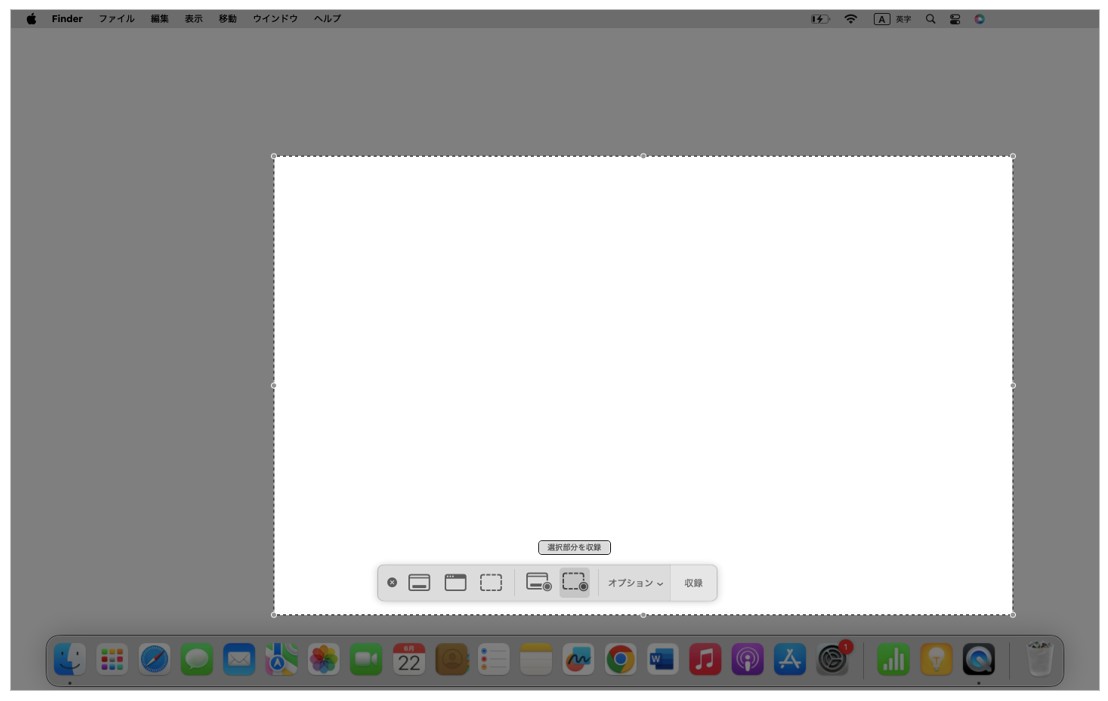Activate Siri from the menu bar
The height and width of the screenshot is (701, 1108).
coord(979,19)
